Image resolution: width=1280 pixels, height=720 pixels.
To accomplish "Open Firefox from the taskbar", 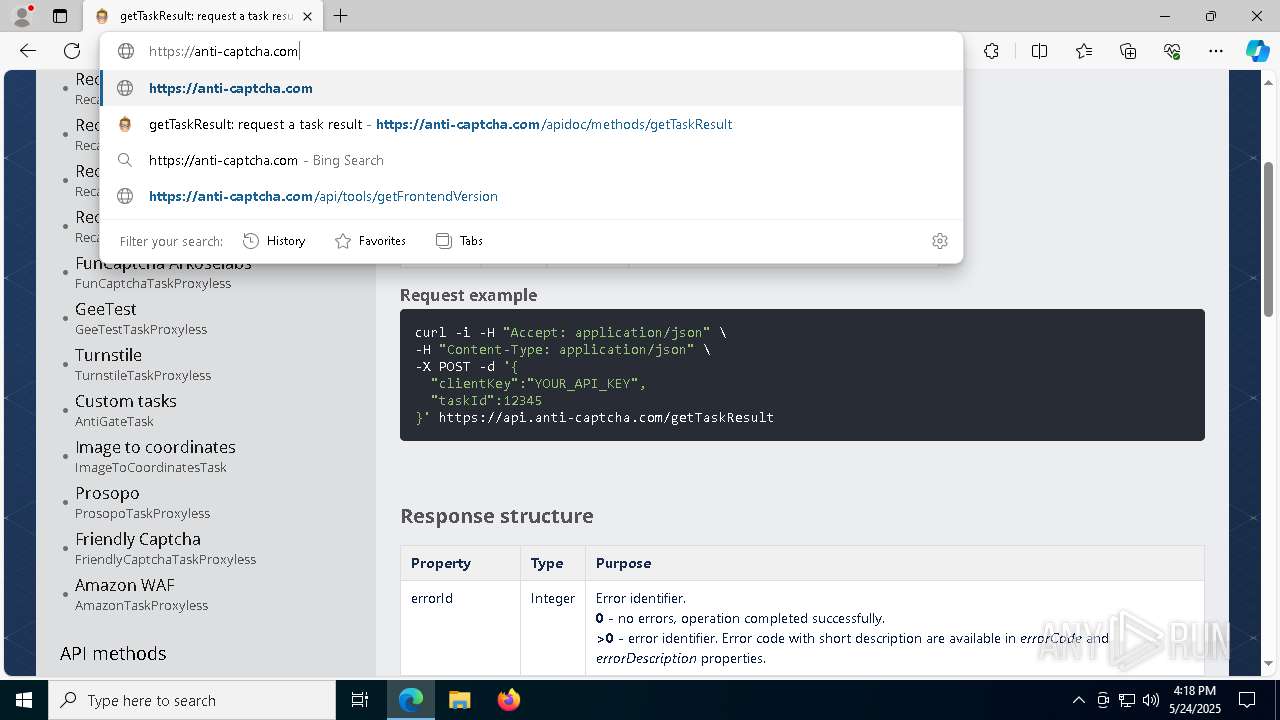I will 509,700.
